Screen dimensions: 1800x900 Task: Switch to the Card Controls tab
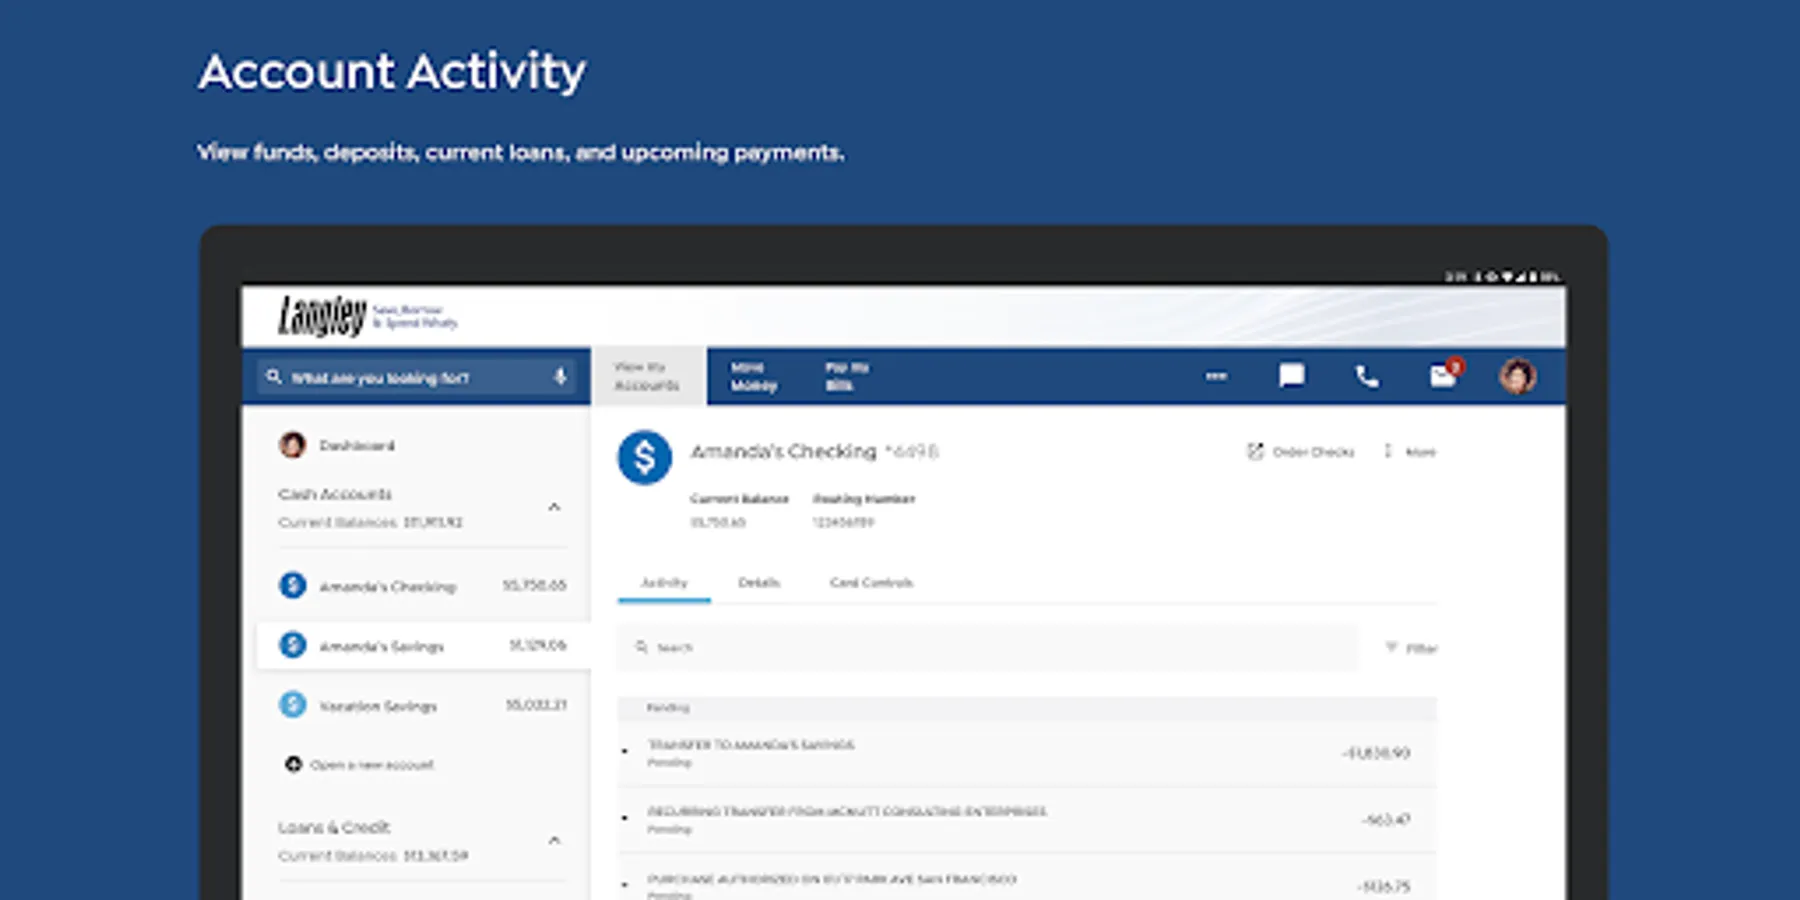[x=871, y=582]
